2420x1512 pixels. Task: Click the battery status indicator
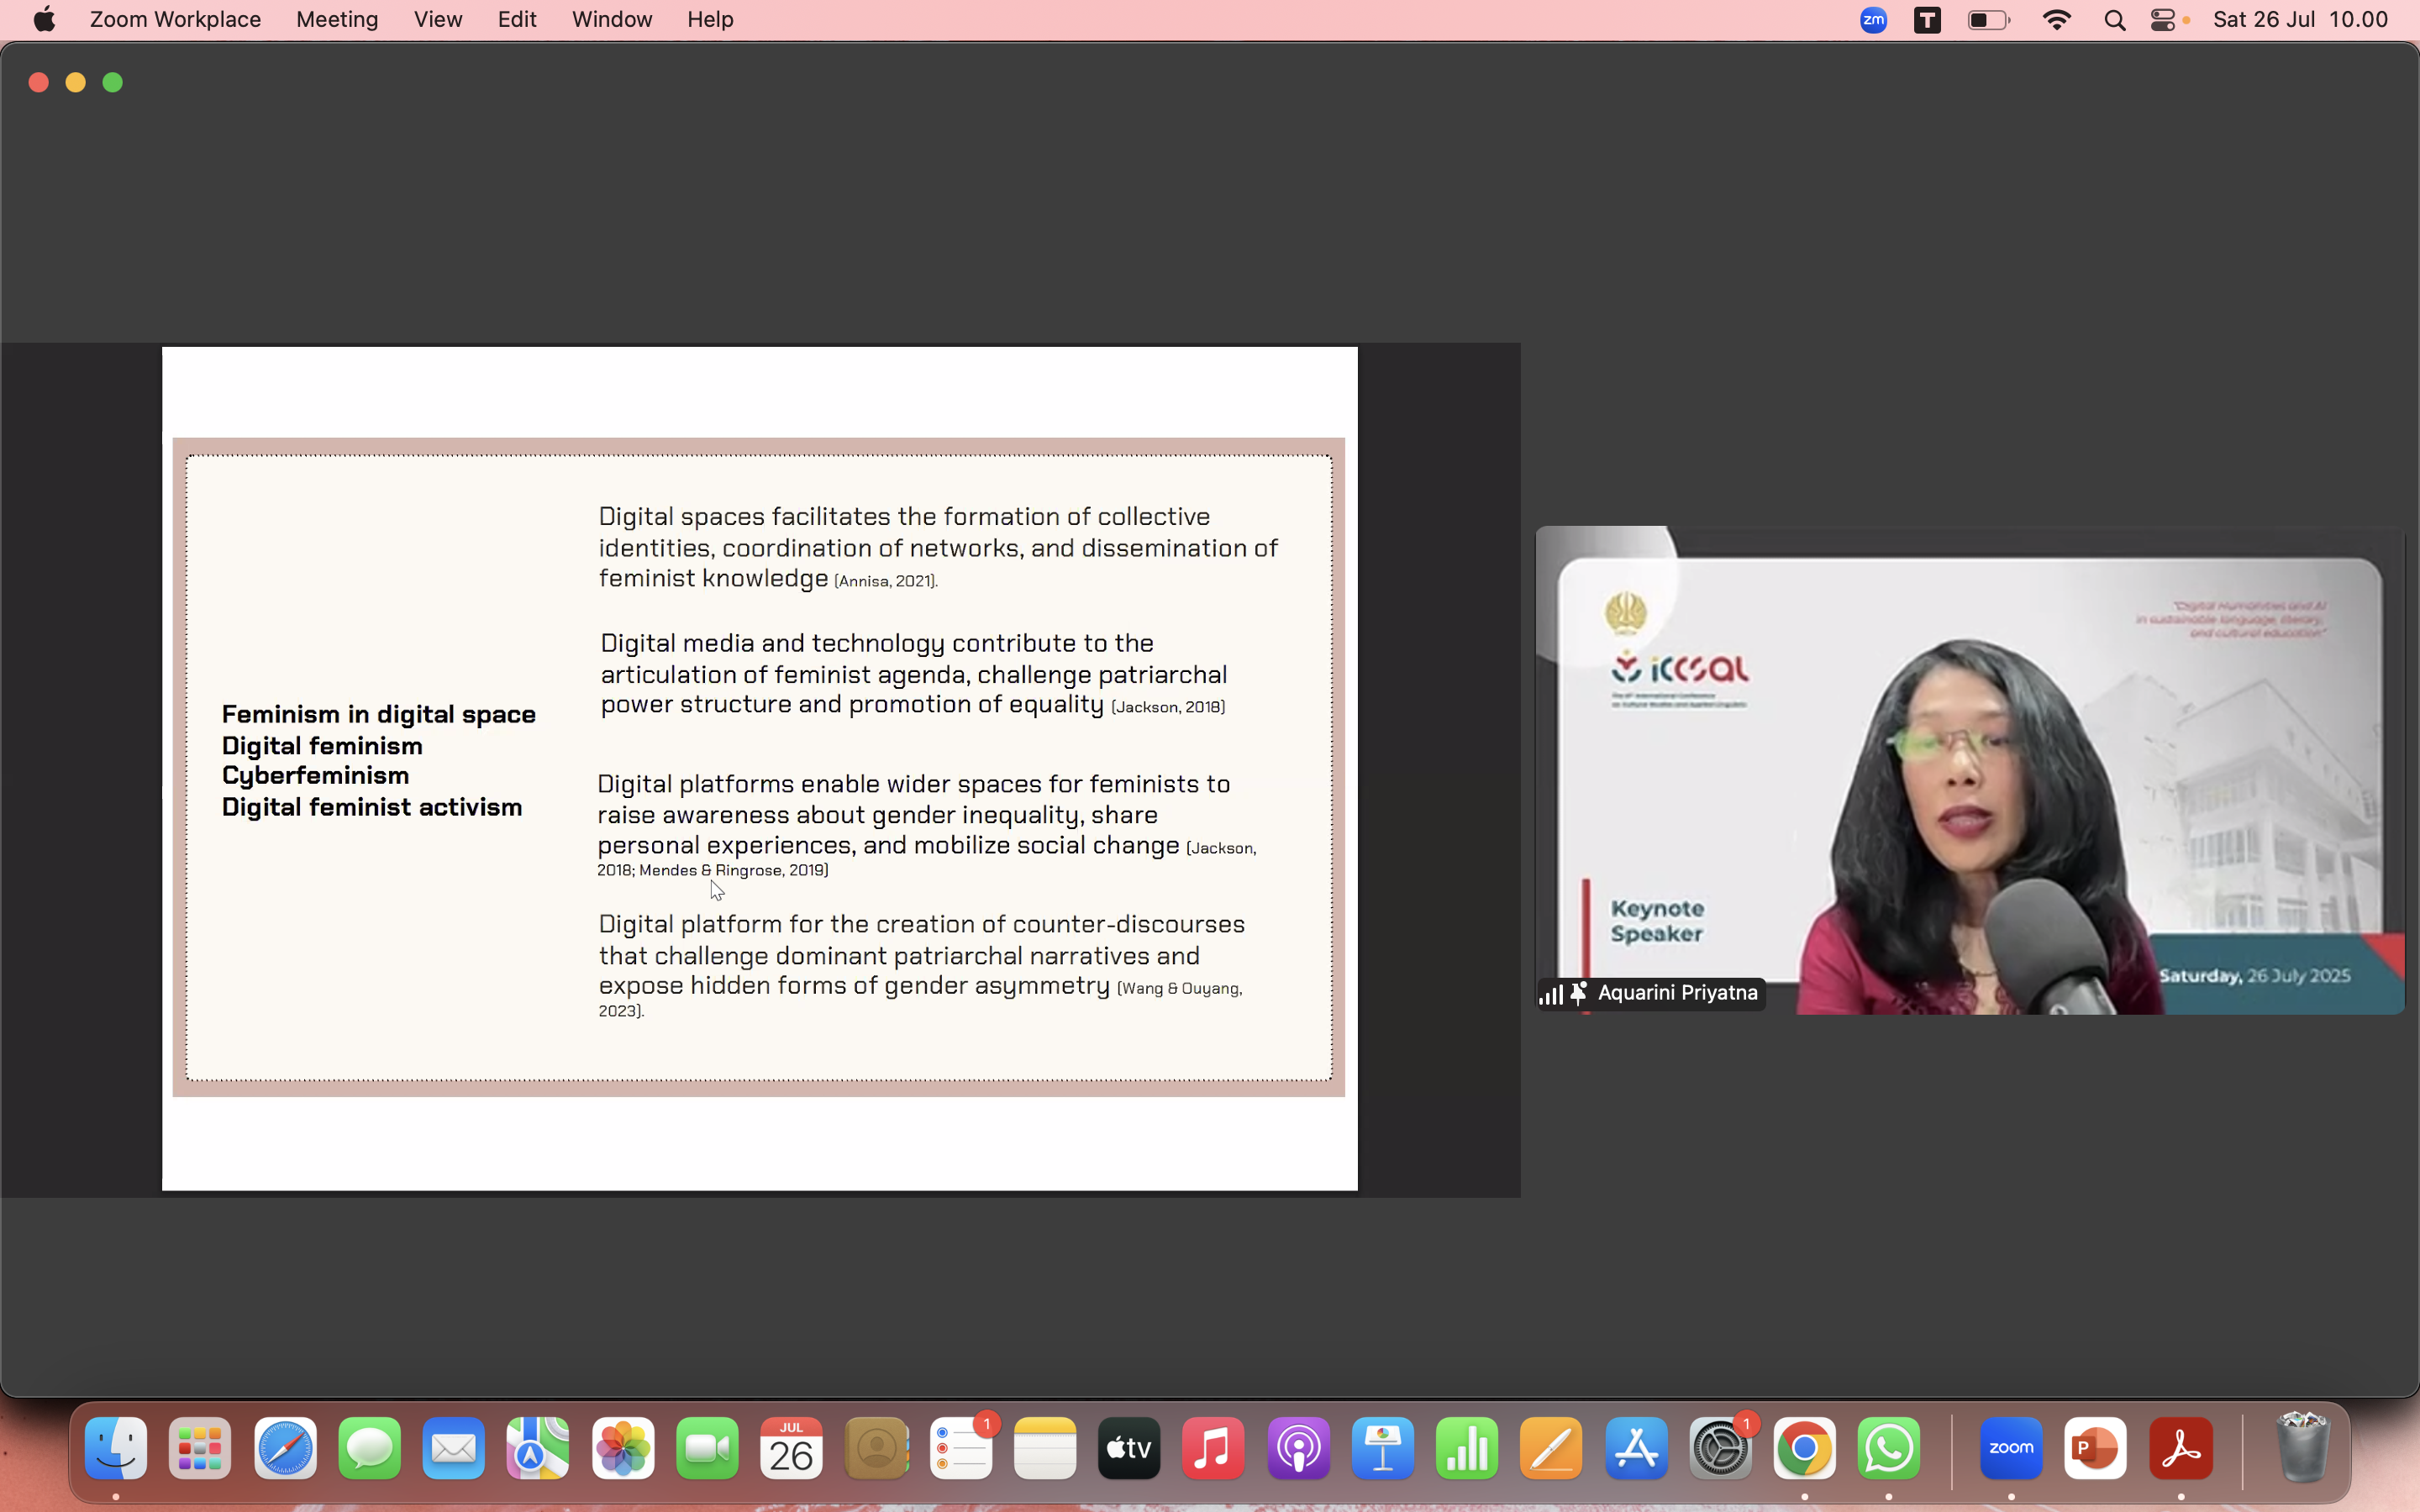coord(1988,20)
